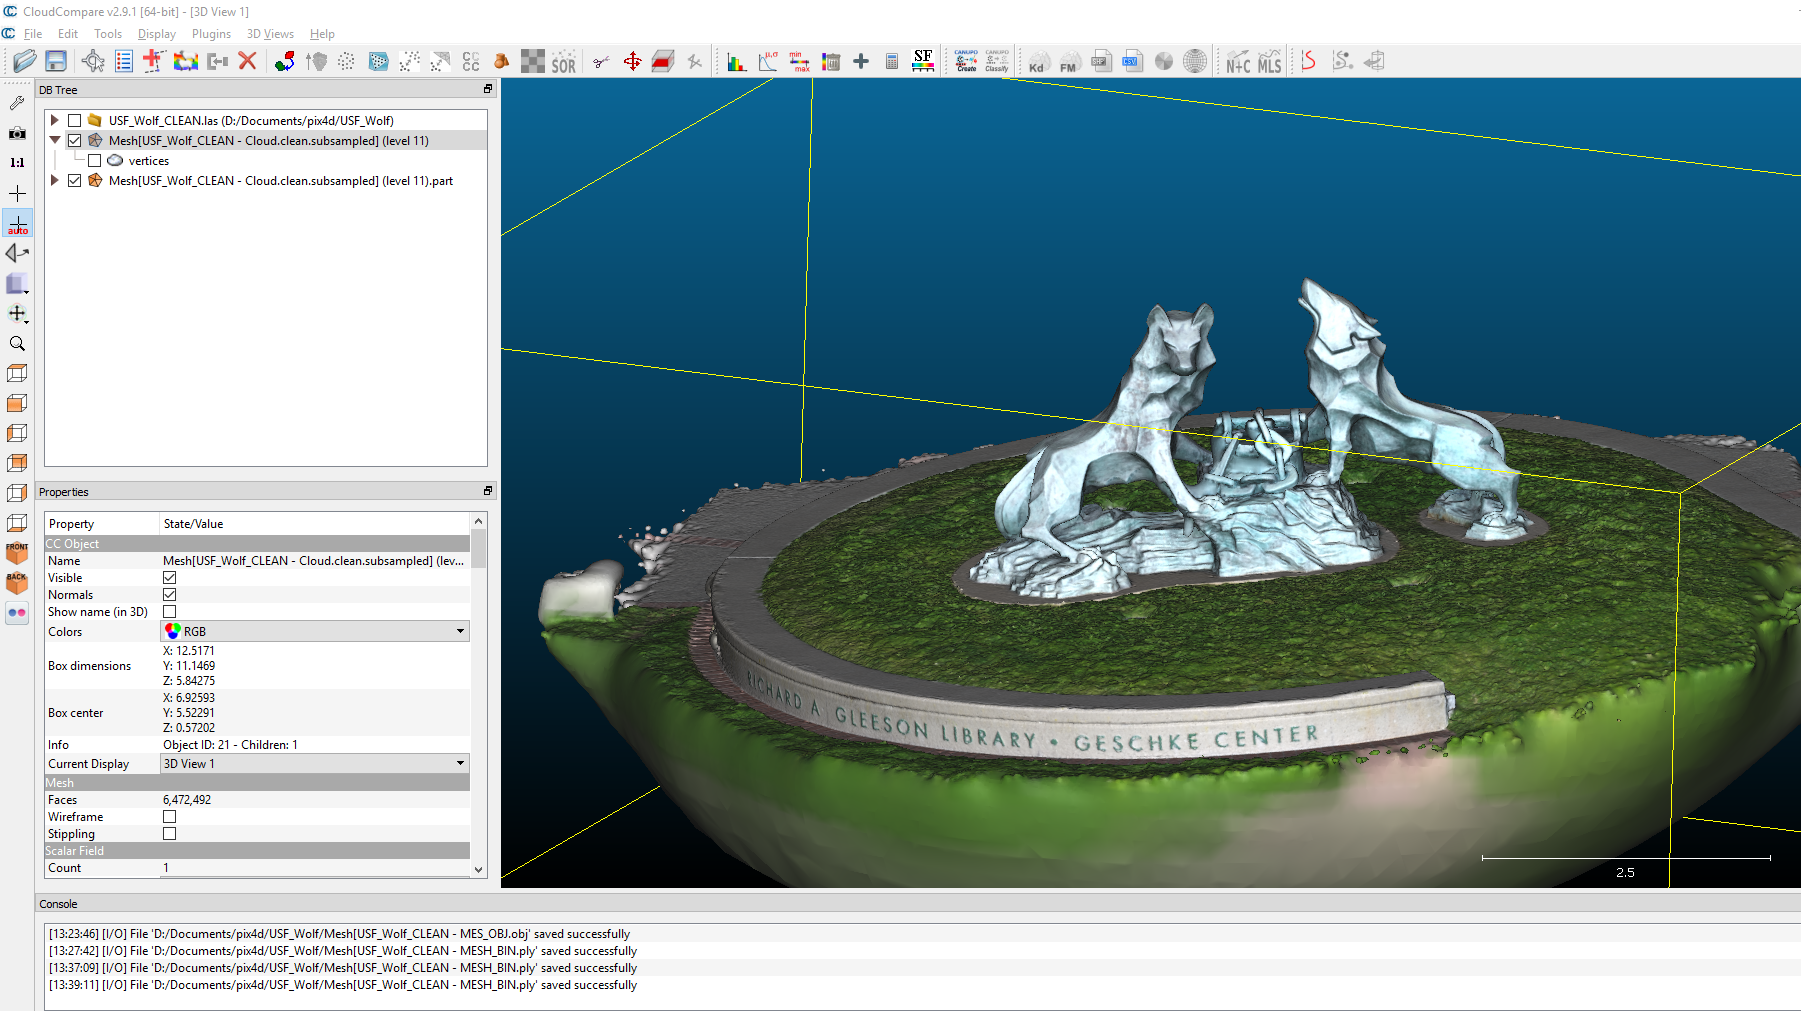
Task: Open the point list picking tool
Action: [124, 61]
